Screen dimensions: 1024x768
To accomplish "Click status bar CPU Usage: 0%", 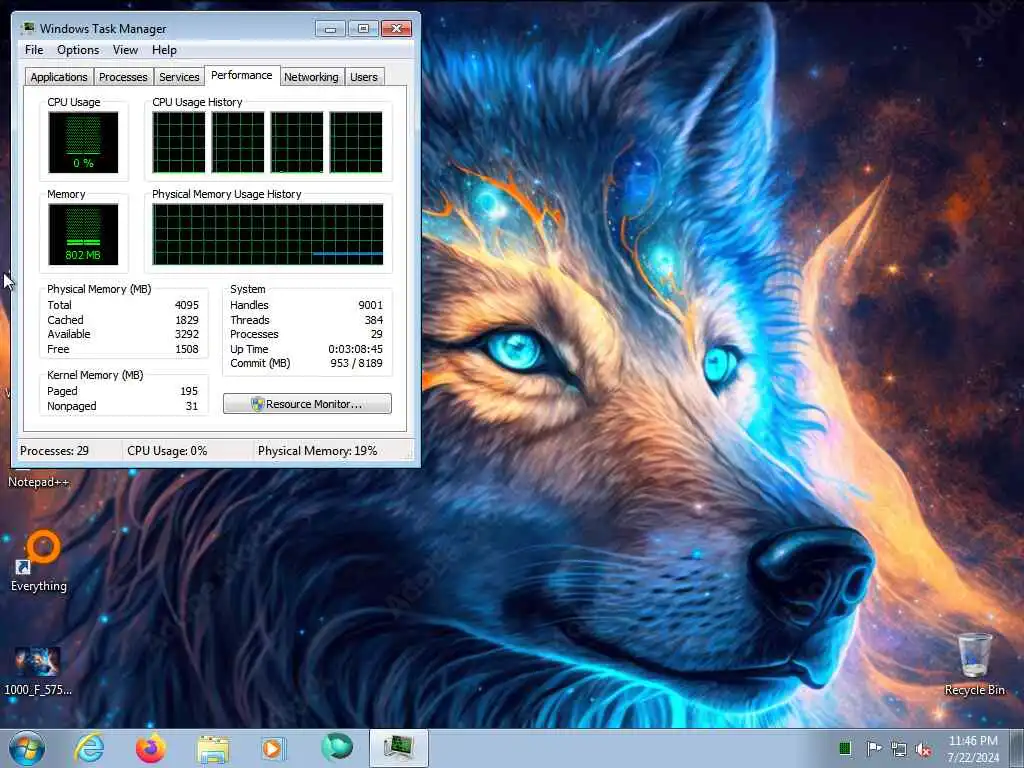I will pos(167,451).
